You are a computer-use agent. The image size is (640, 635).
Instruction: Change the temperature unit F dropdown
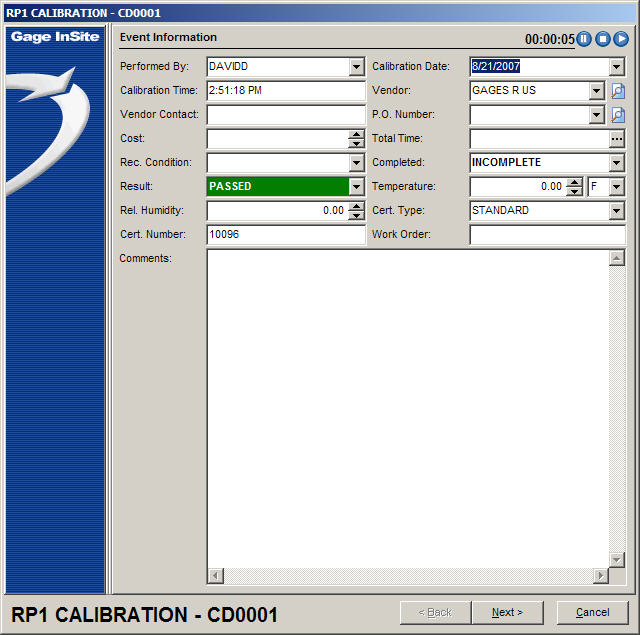click(x=617, y=187)
